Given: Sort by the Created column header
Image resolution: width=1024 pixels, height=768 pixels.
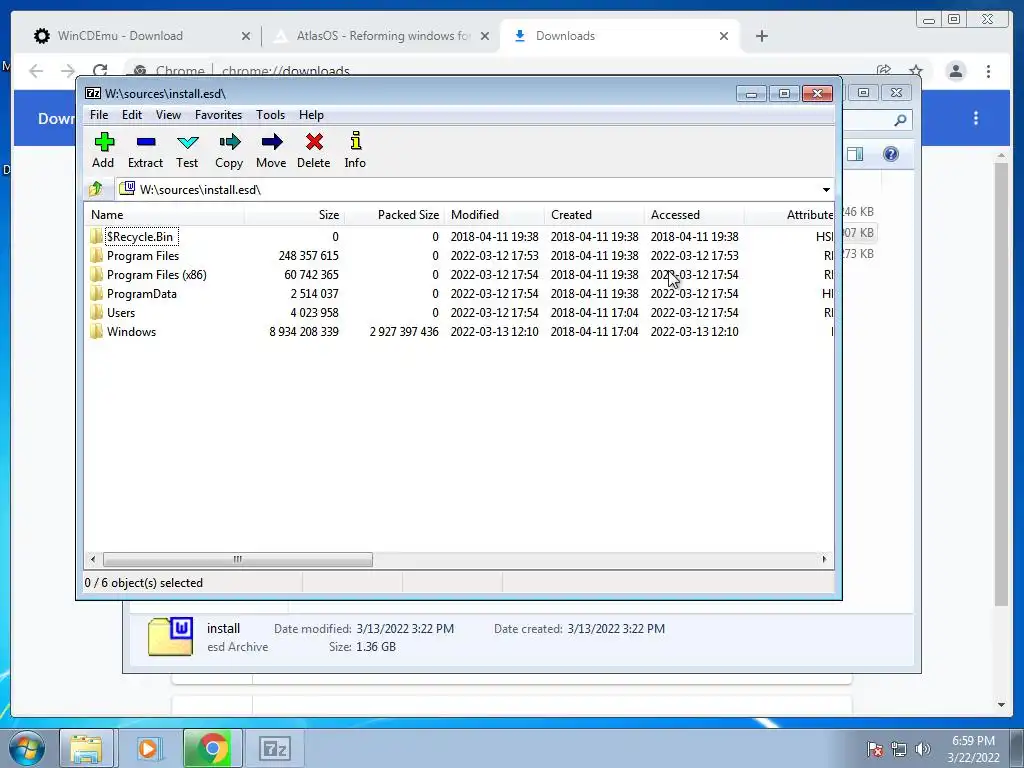Looking at the screenshot, I should click(x=594, y=214).
